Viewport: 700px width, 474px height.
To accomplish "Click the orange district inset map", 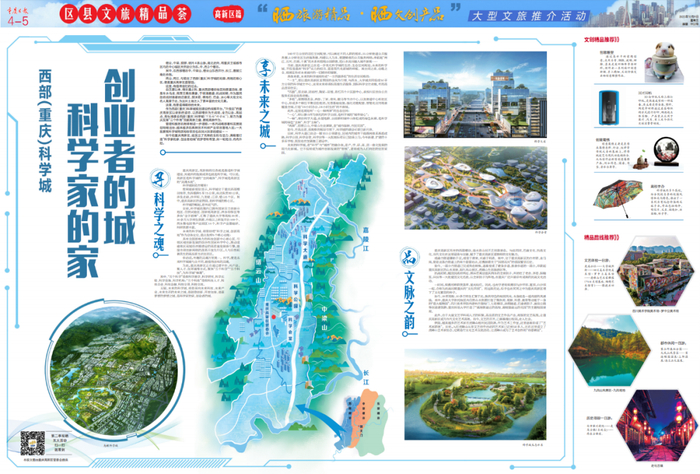I will [x=362, y=422].
